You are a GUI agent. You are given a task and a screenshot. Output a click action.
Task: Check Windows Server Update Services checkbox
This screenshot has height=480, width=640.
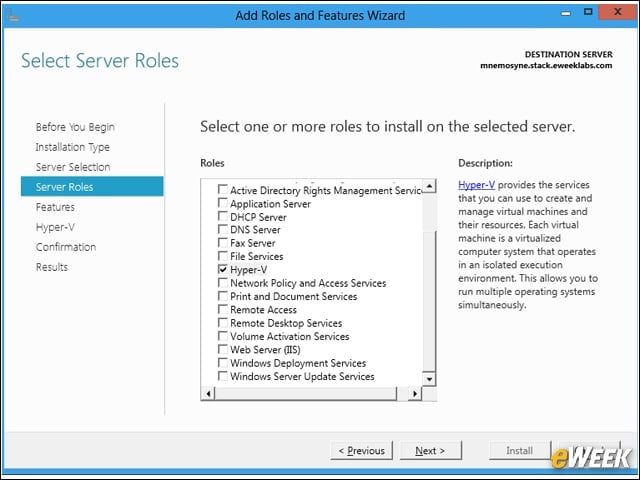(x=223, y=376)
